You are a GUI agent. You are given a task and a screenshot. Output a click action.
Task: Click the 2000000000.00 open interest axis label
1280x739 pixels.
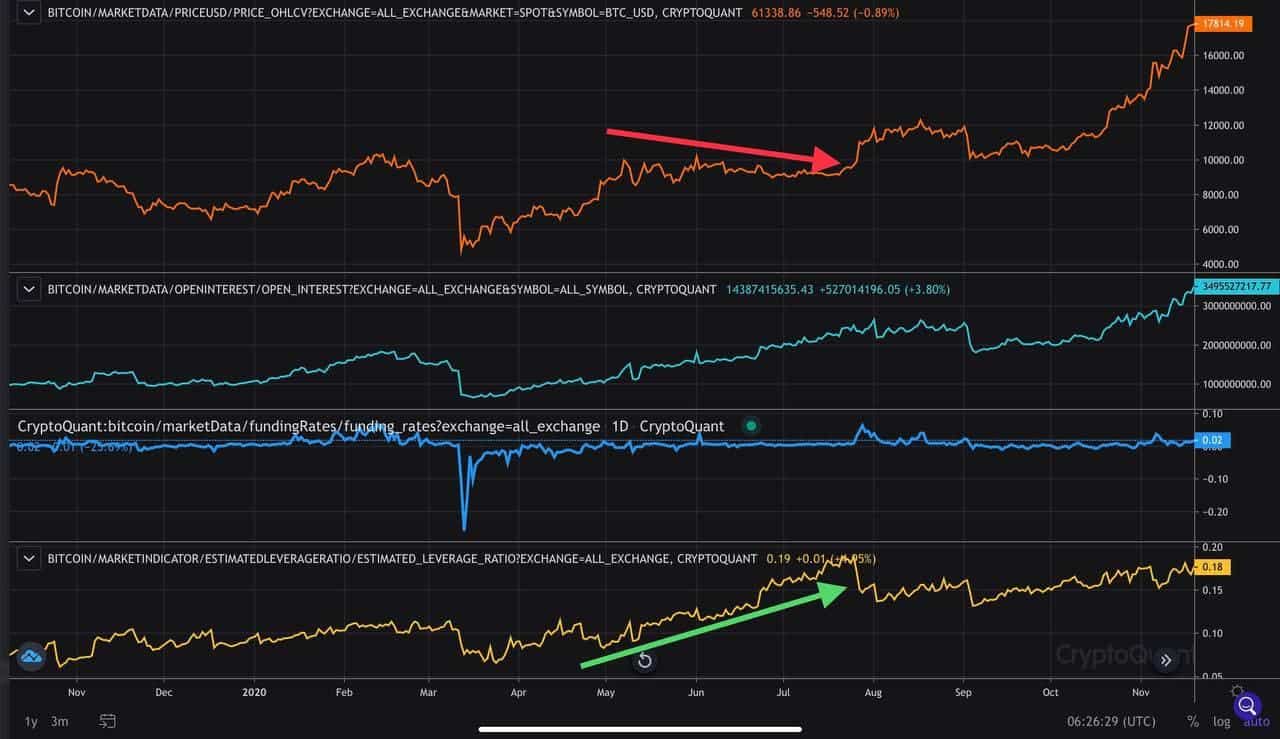[1236, 346]
